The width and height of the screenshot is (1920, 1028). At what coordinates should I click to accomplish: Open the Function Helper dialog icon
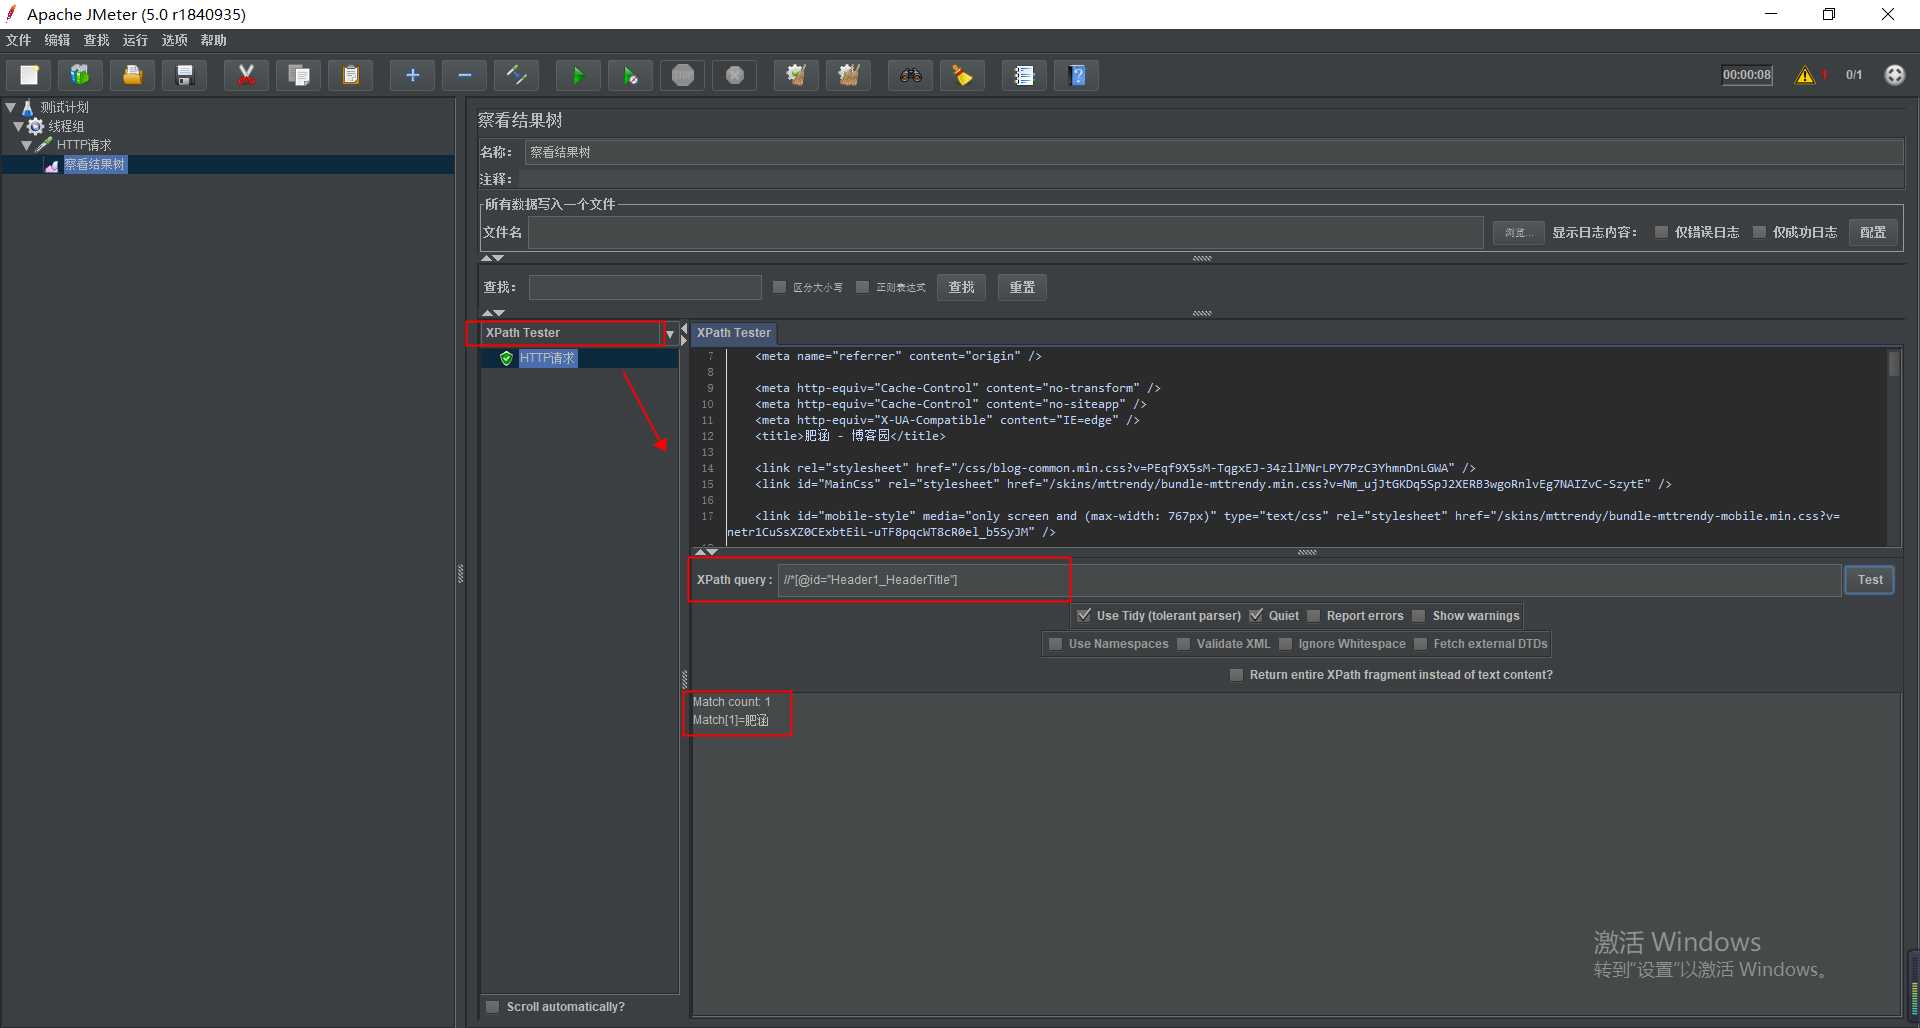1024,75
